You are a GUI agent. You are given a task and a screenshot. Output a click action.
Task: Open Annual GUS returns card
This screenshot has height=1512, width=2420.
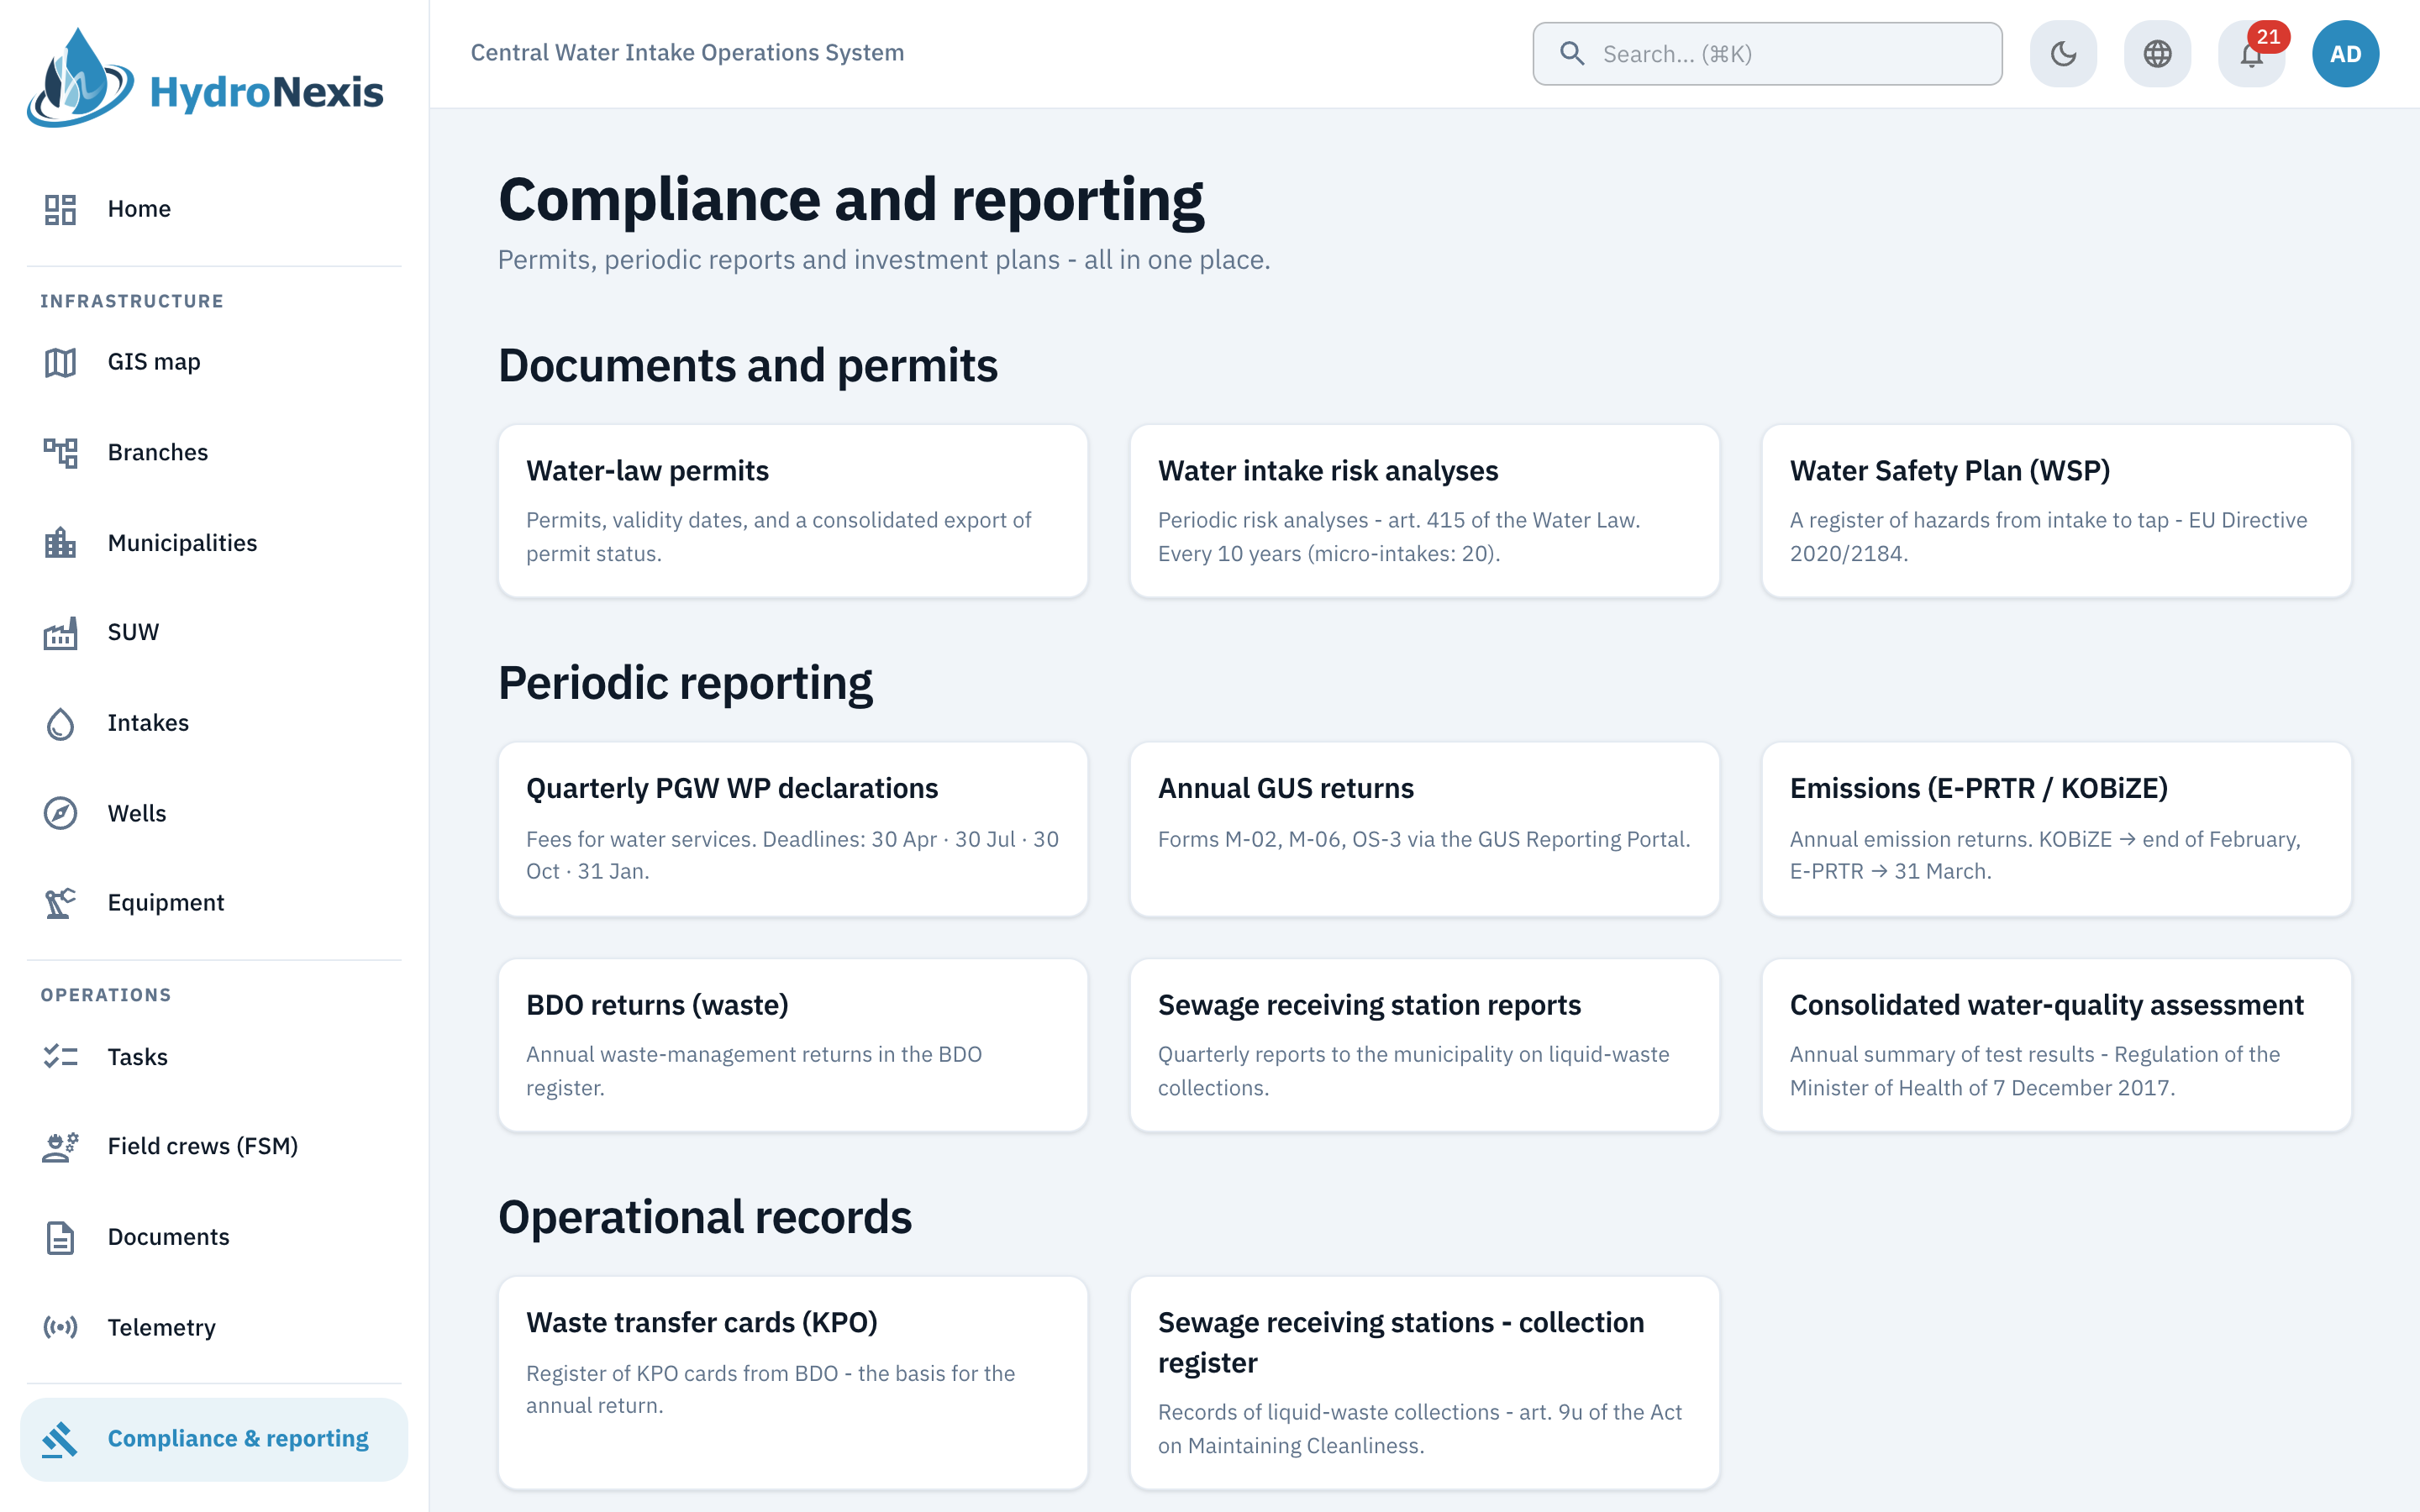(1424, 829)
